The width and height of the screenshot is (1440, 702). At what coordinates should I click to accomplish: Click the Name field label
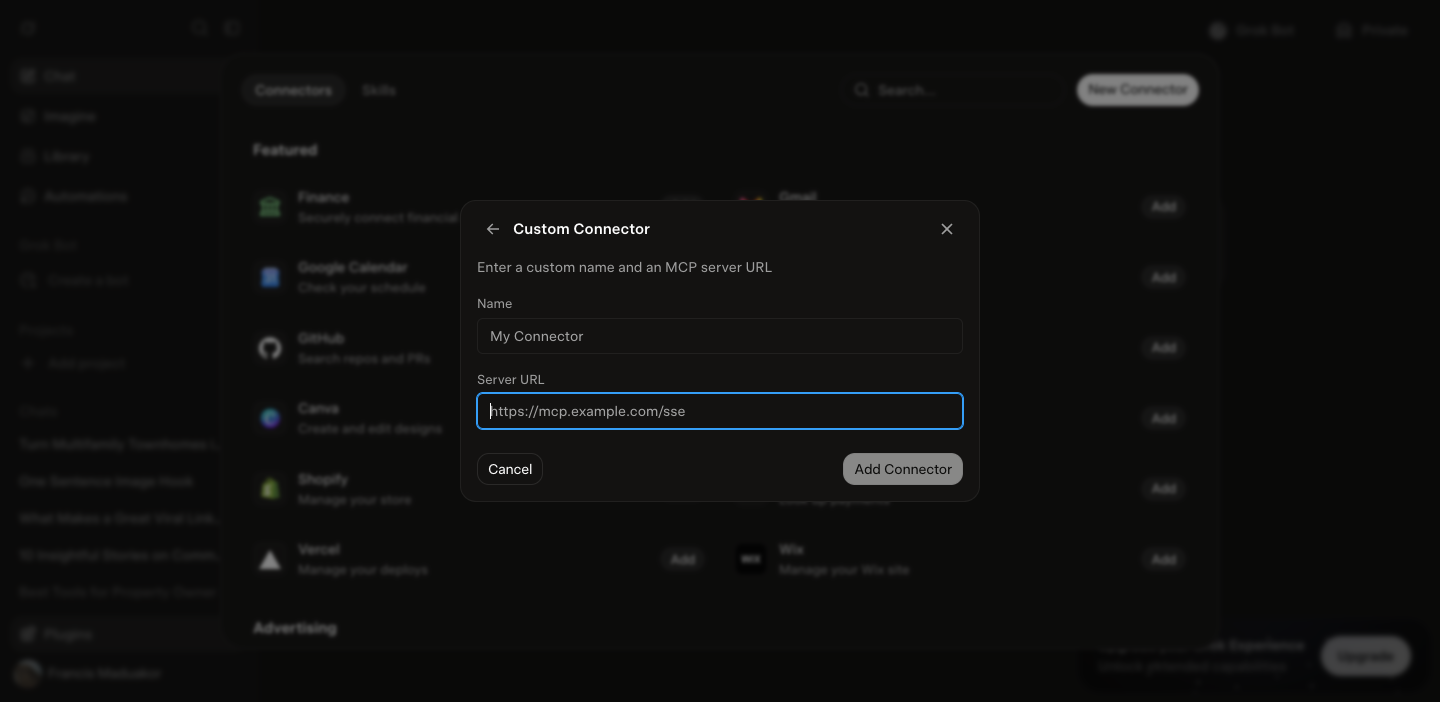(494, 303)
